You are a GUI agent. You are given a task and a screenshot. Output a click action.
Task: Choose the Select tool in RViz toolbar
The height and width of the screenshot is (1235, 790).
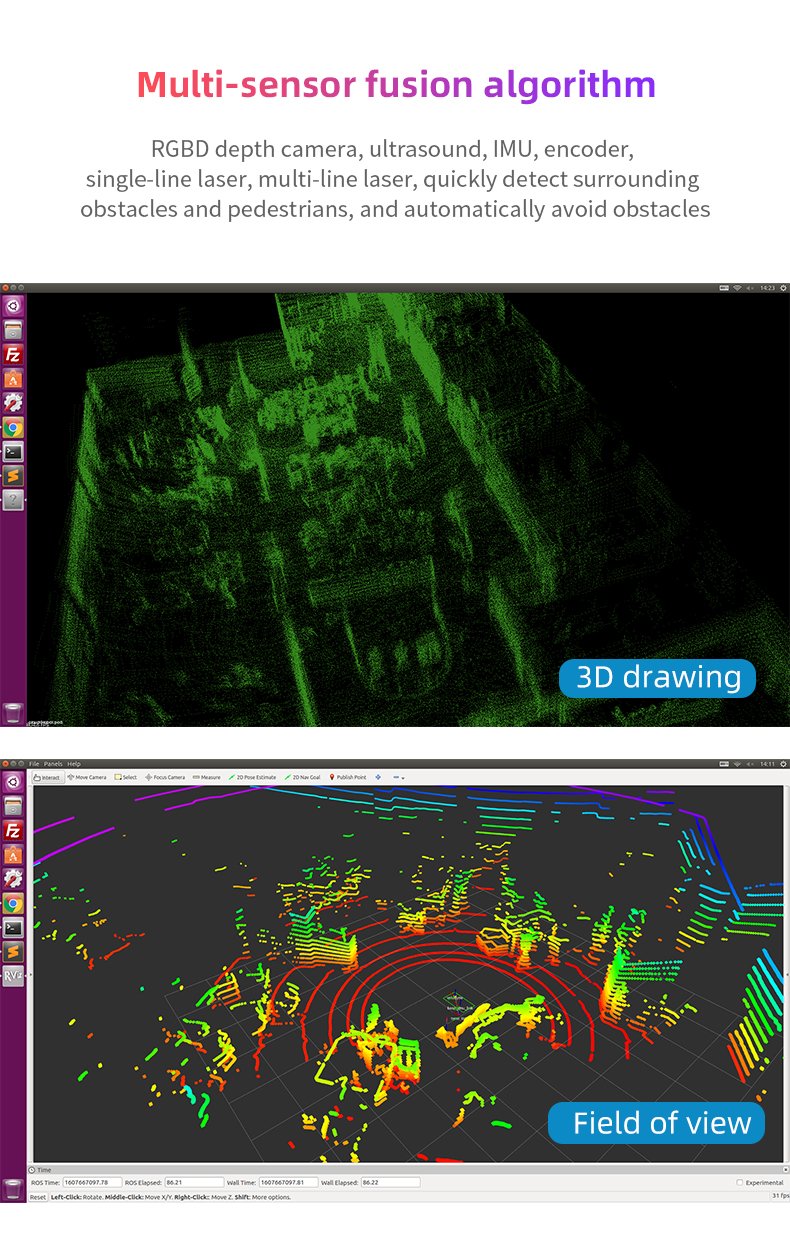click(x=126, y=777)
